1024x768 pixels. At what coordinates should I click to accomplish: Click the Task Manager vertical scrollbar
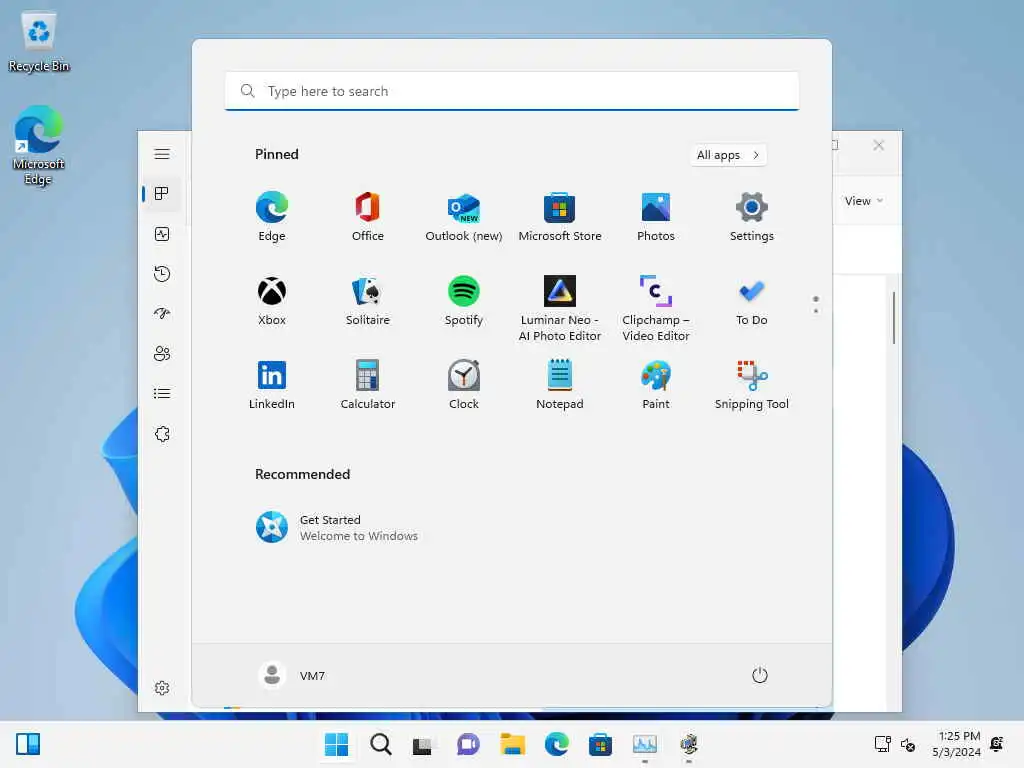pos(894,318)
